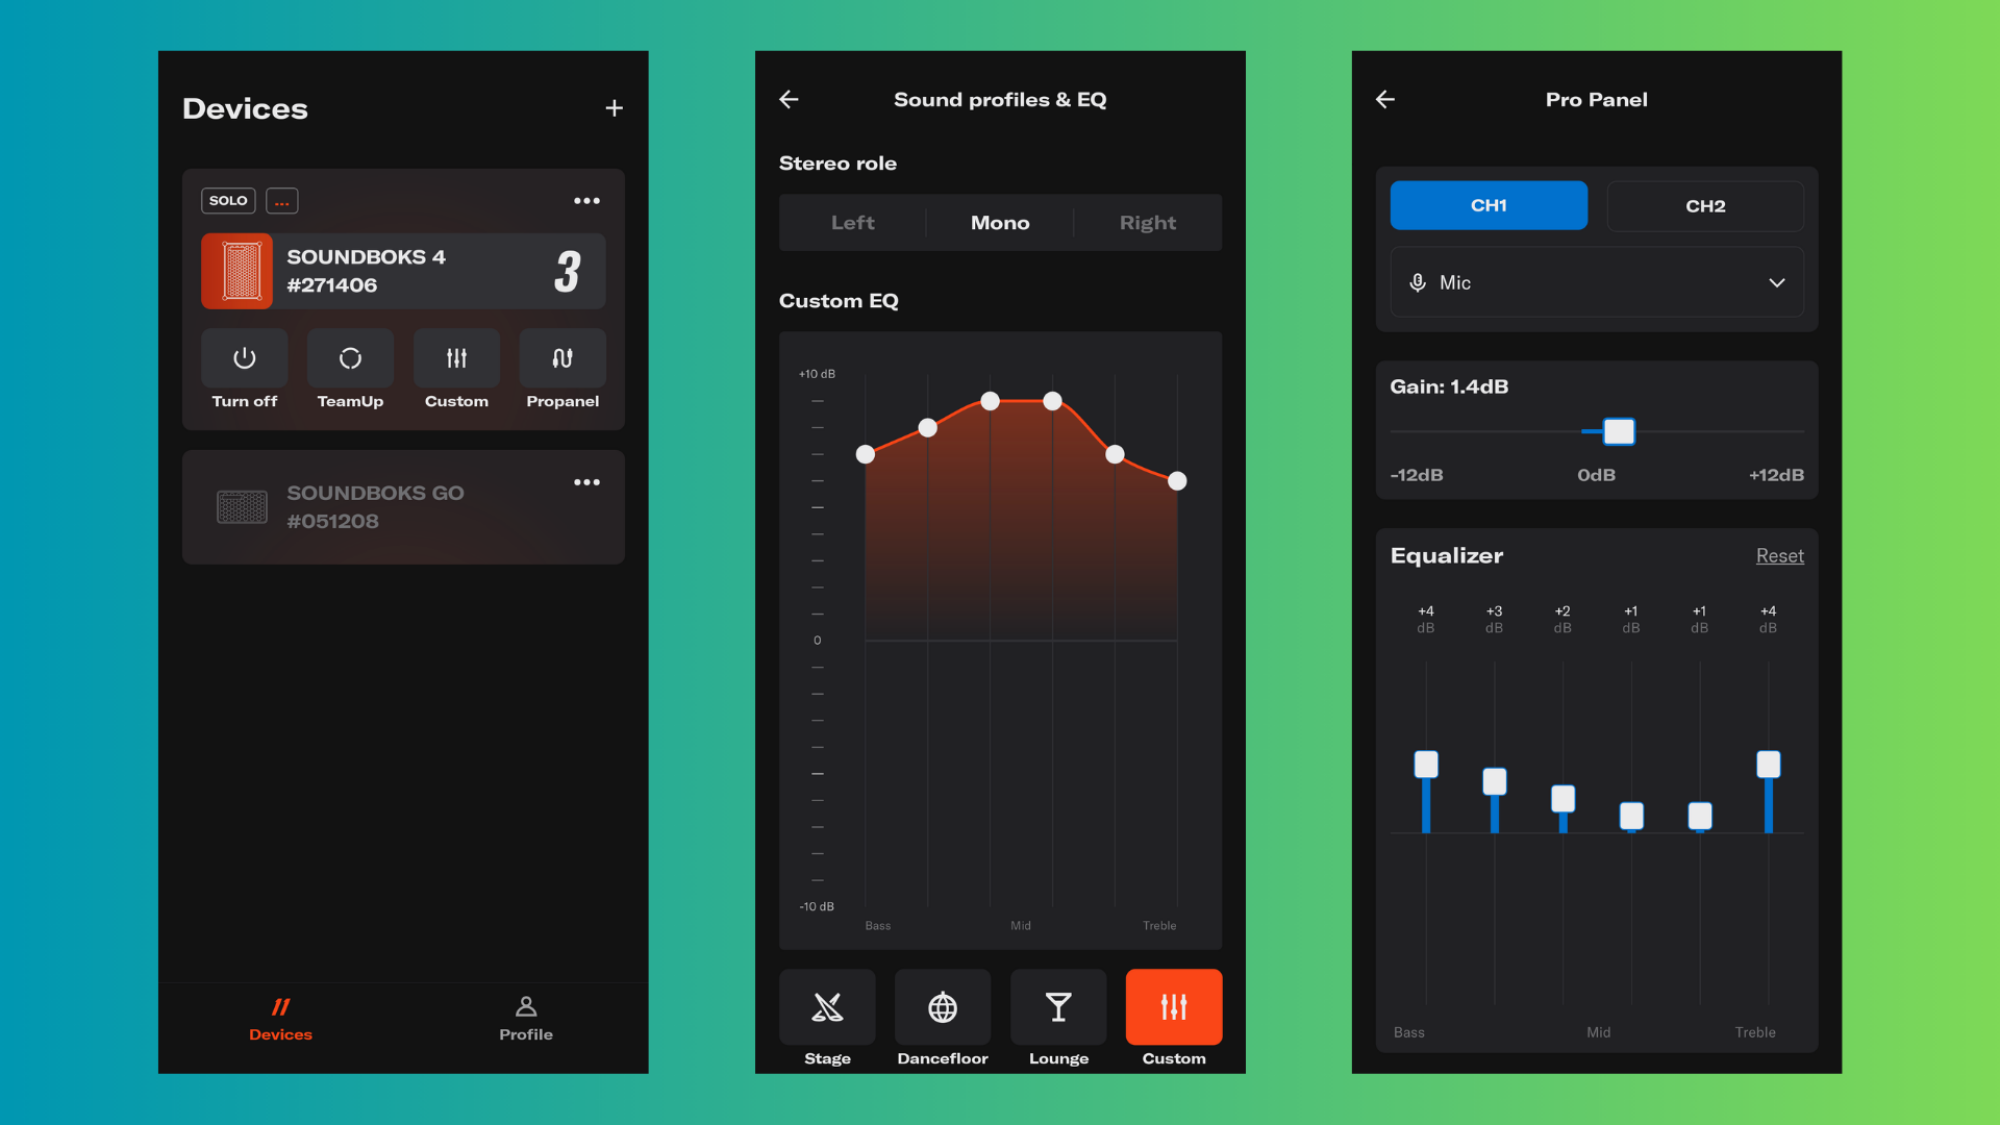Click the SOLO badge on SOUNDBOKS 4
The height and width of the screenshot is (1125, 2000).
228,201
